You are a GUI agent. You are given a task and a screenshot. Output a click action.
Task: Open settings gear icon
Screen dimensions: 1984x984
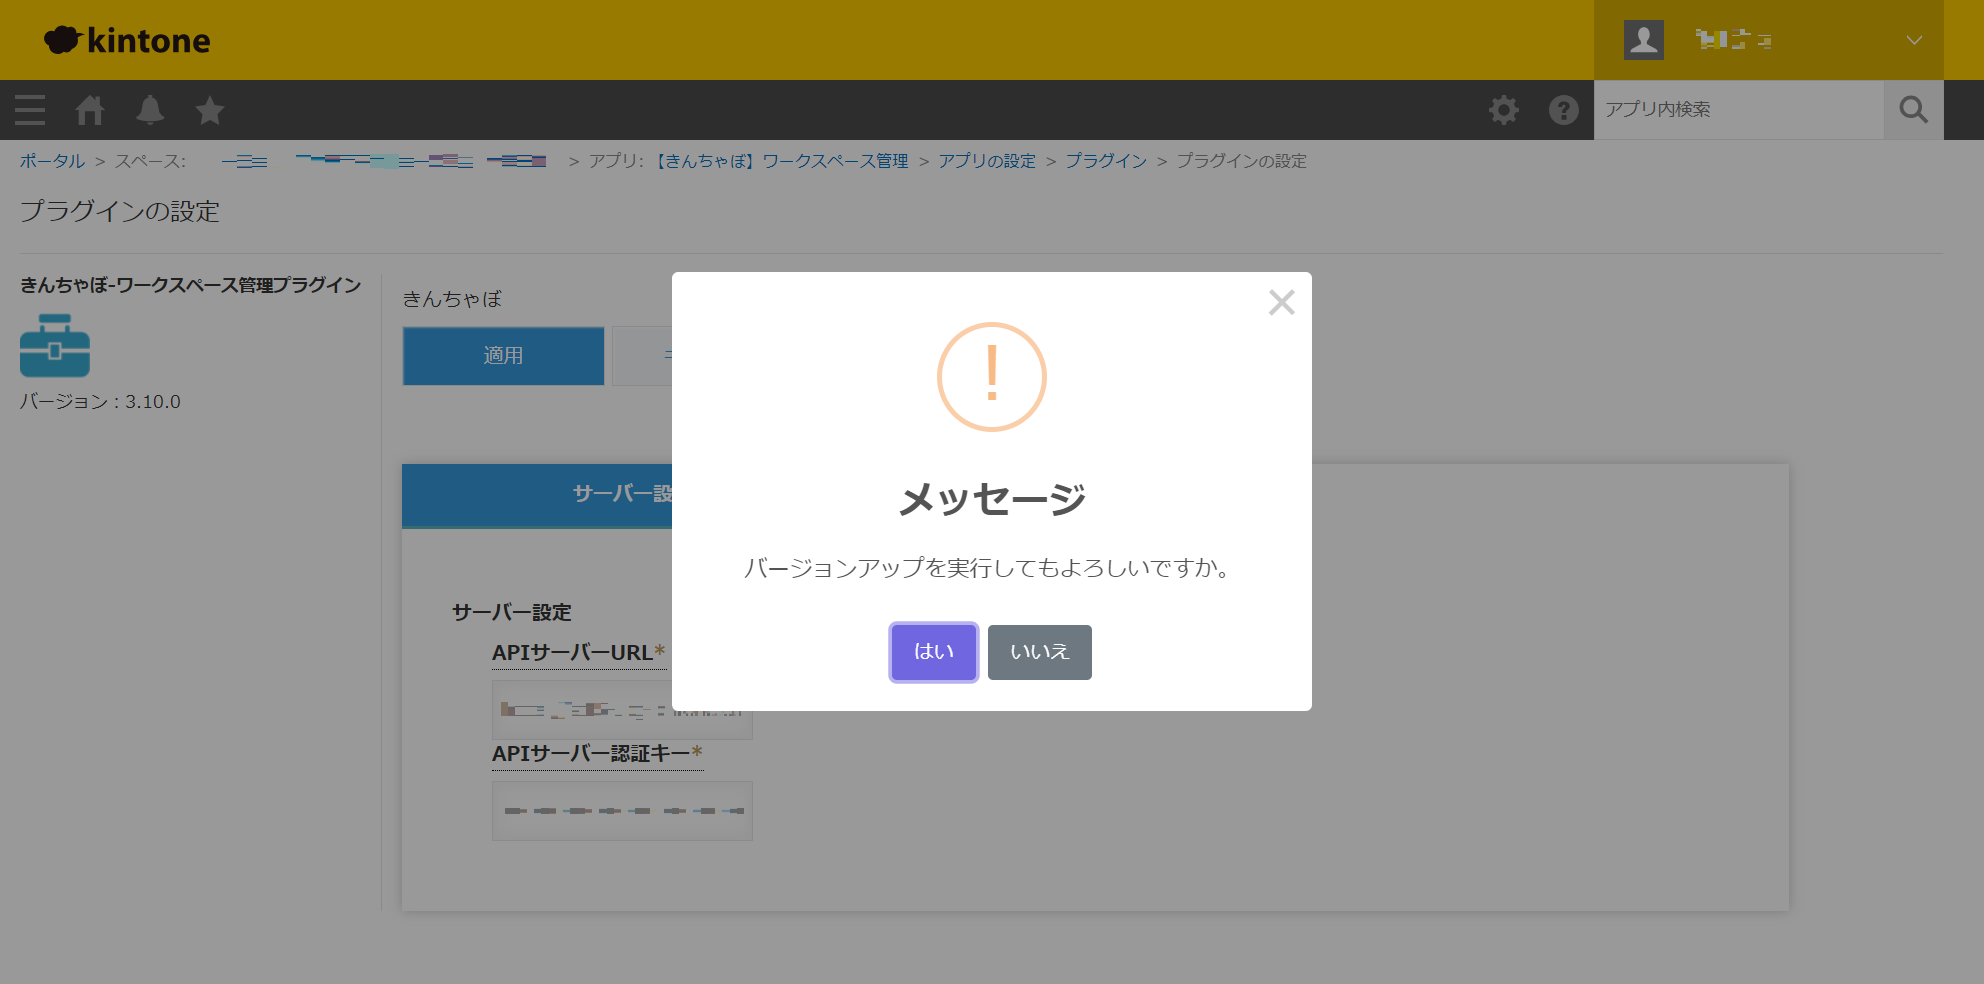[x=1503, y=110]
